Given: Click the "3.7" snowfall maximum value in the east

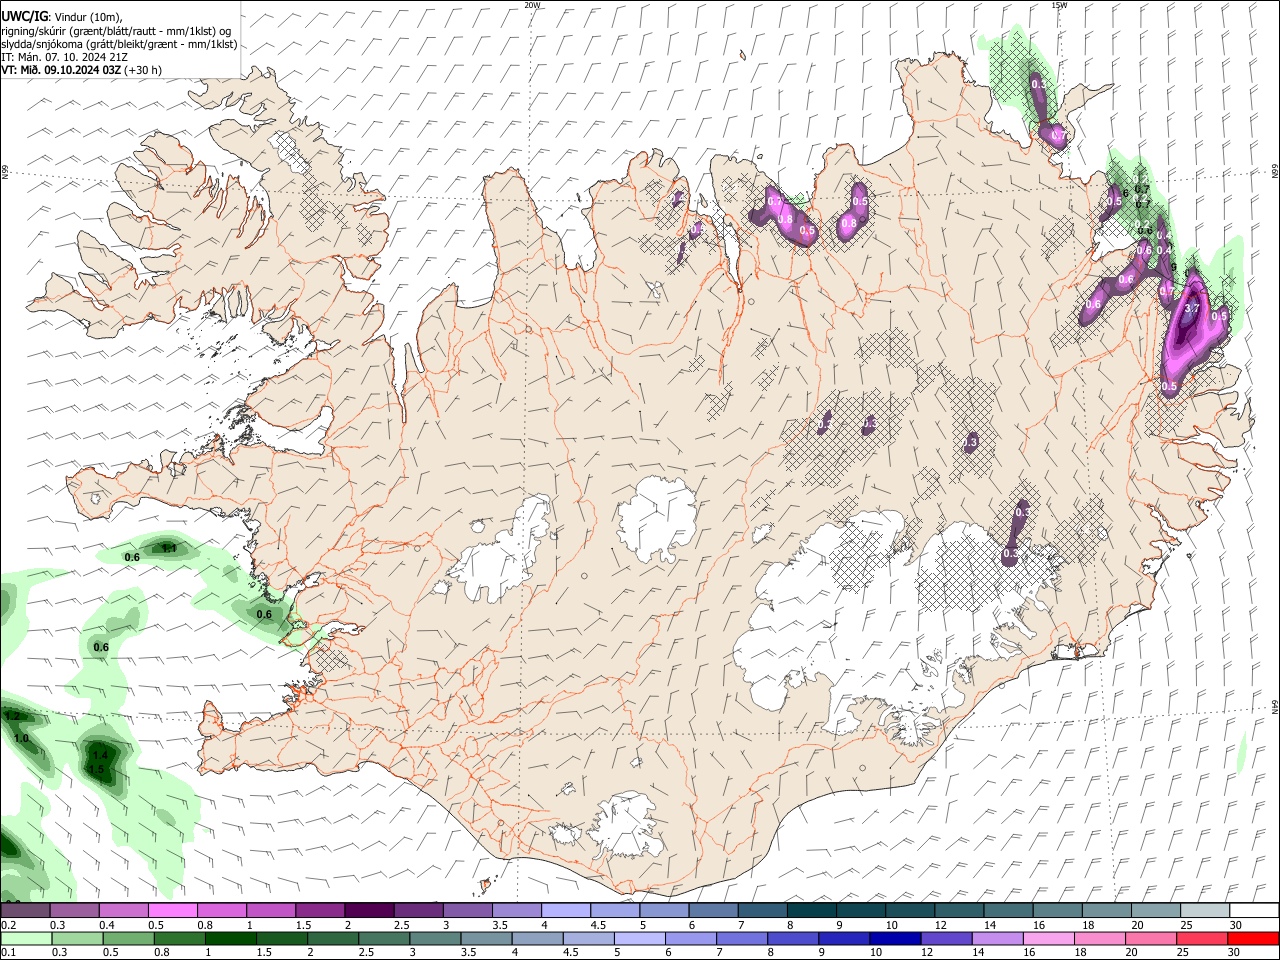Looking at the screenshot, I should coord(1191,309).
